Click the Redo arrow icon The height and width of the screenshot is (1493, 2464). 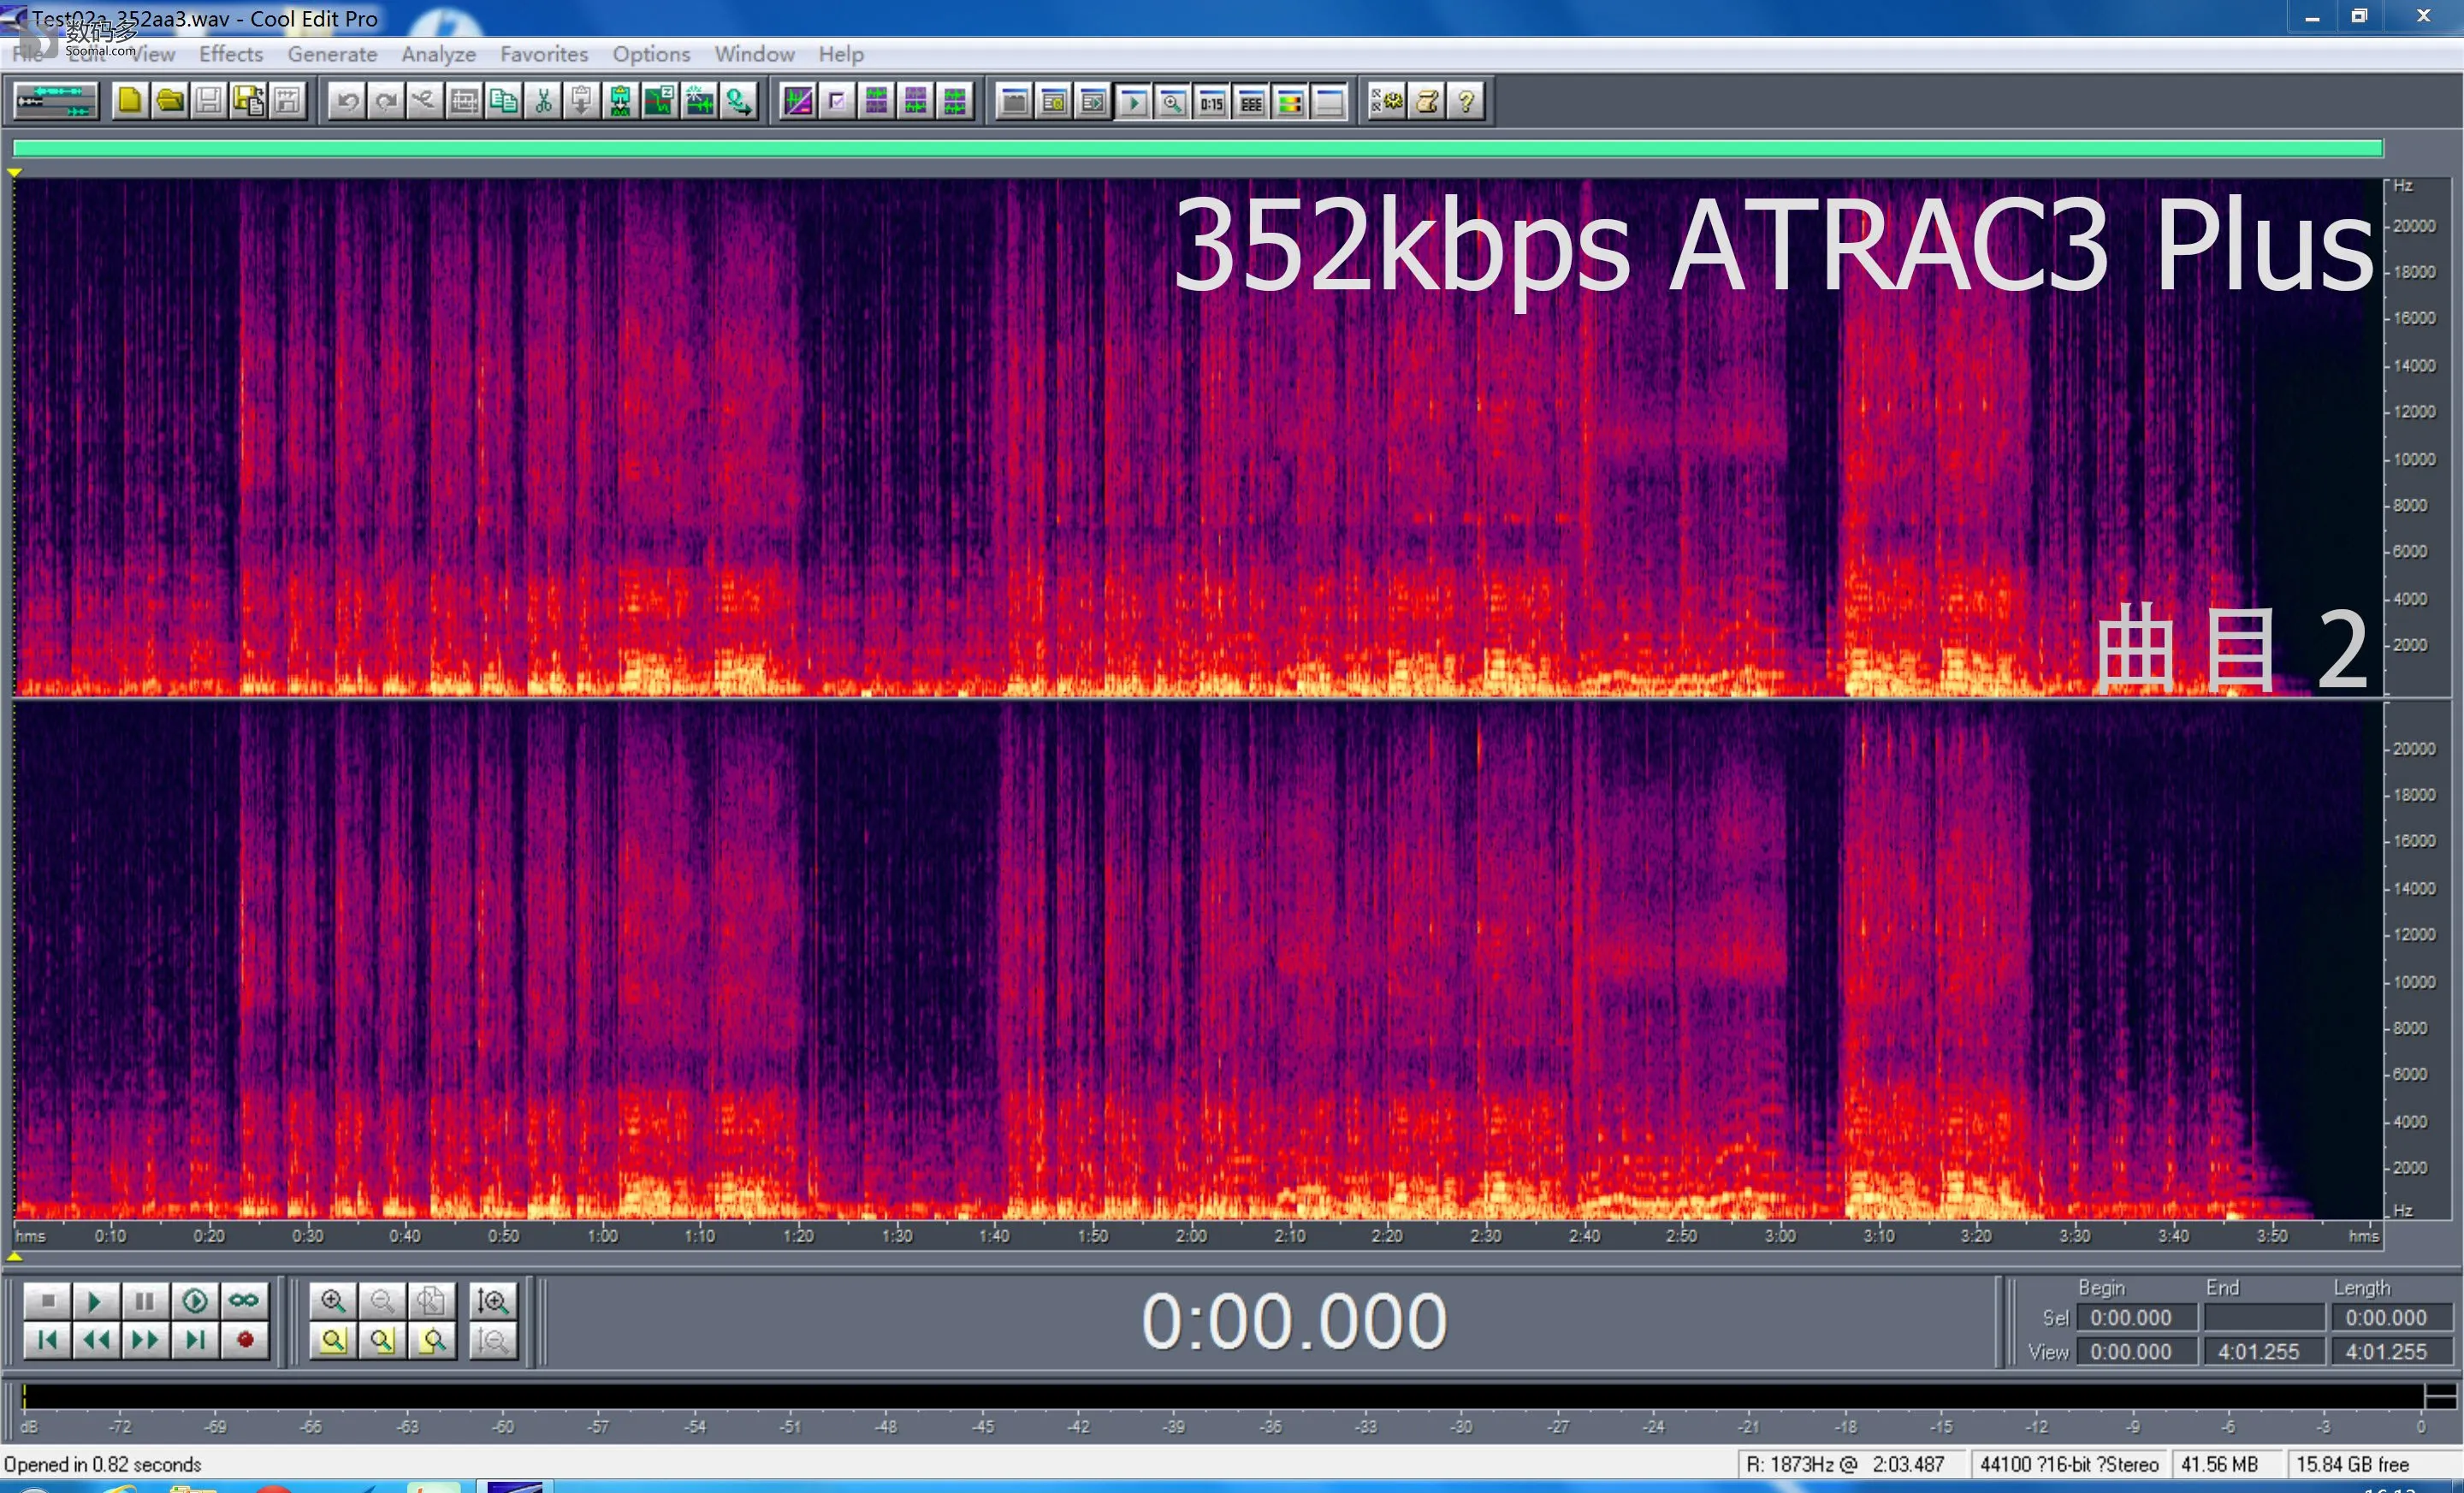coord(386,101)
